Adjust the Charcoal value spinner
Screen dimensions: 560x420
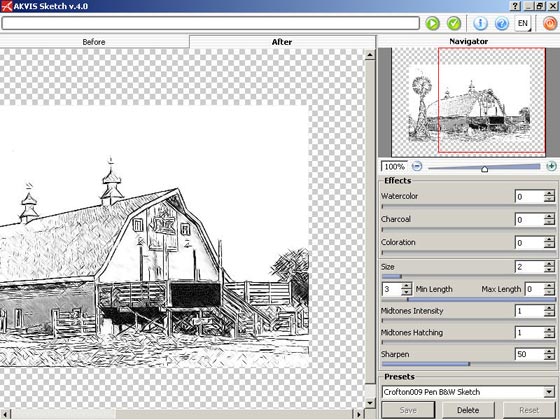pos(549,220)
